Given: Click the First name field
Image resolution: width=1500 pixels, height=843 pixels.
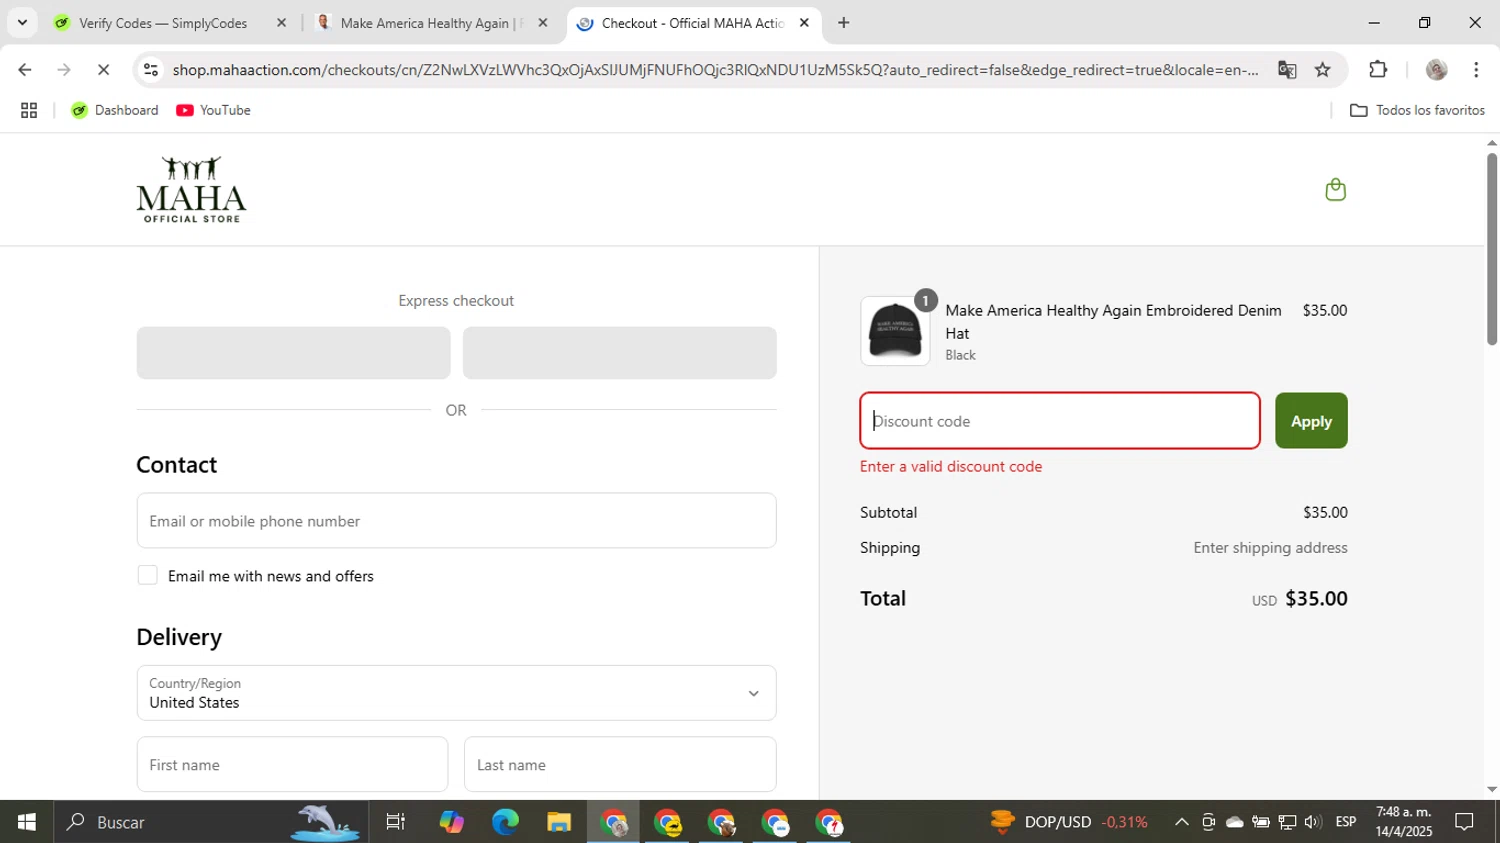Looking at the screenshot, I should click(292, 764).
